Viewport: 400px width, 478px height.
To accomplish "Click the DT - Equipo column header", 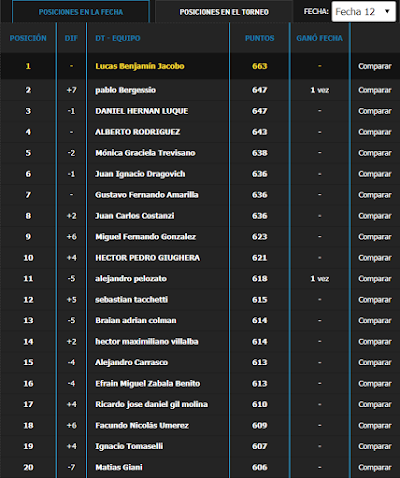I will tap(118, 38).
